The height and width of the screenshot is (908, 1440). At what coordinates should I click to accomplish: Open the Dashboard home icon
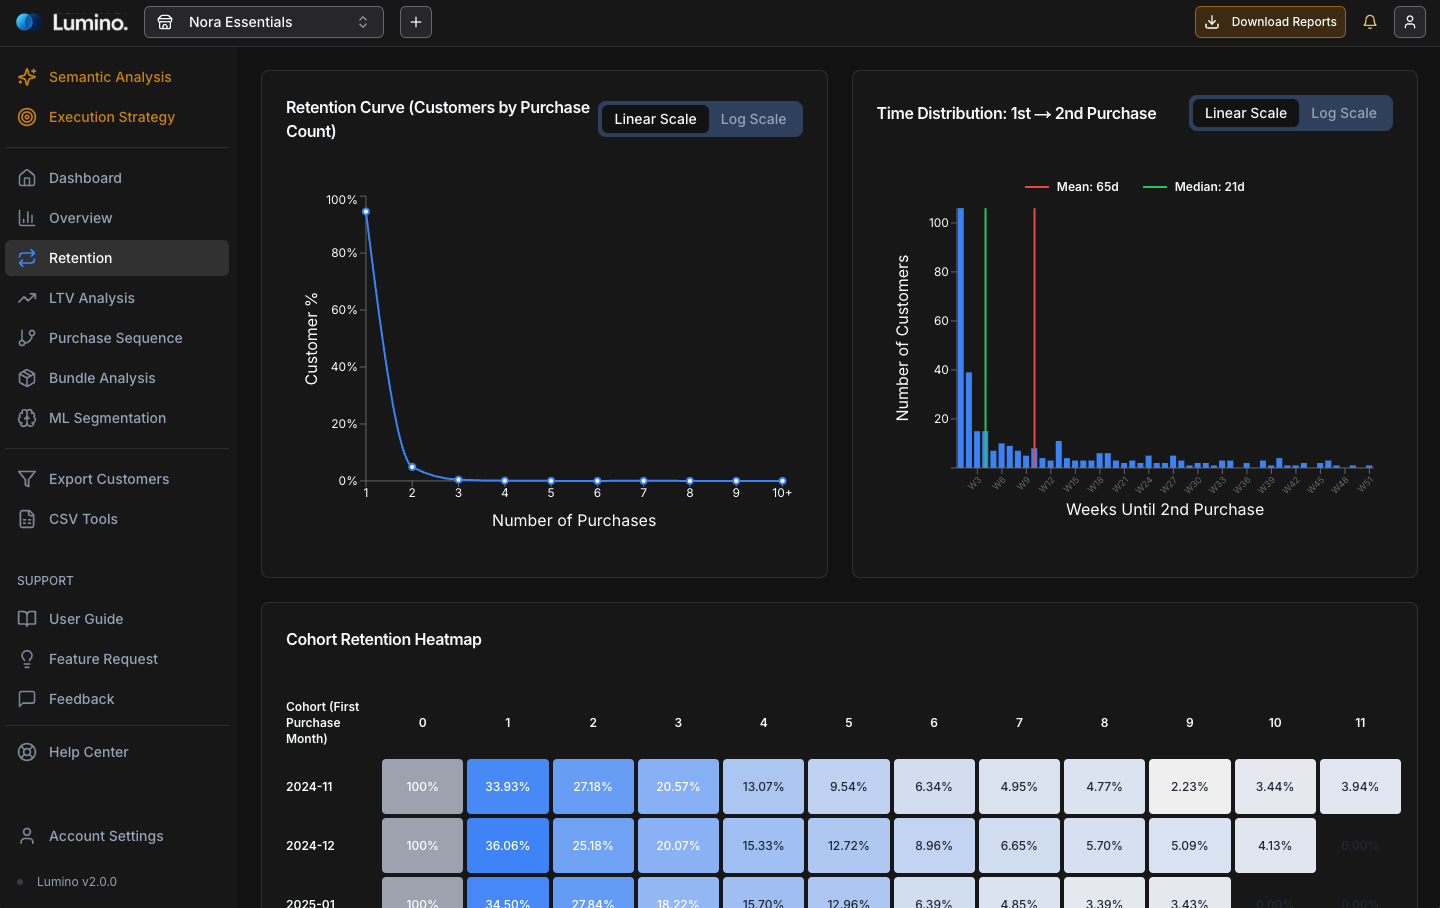[29, 177]
